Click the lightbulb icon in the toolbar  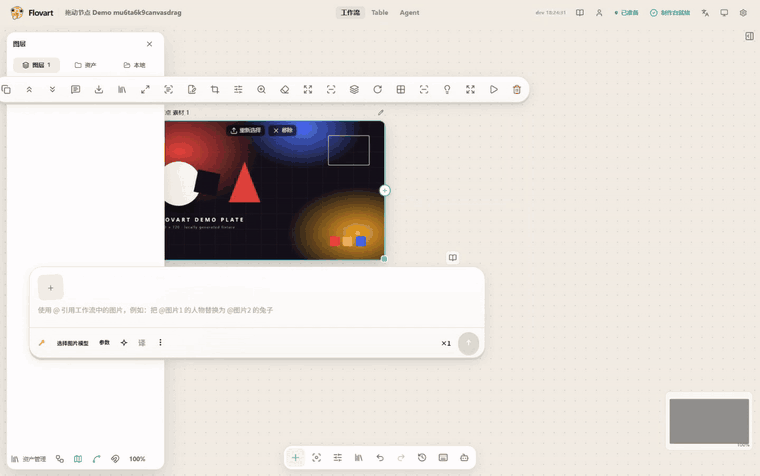pos(447,90)
